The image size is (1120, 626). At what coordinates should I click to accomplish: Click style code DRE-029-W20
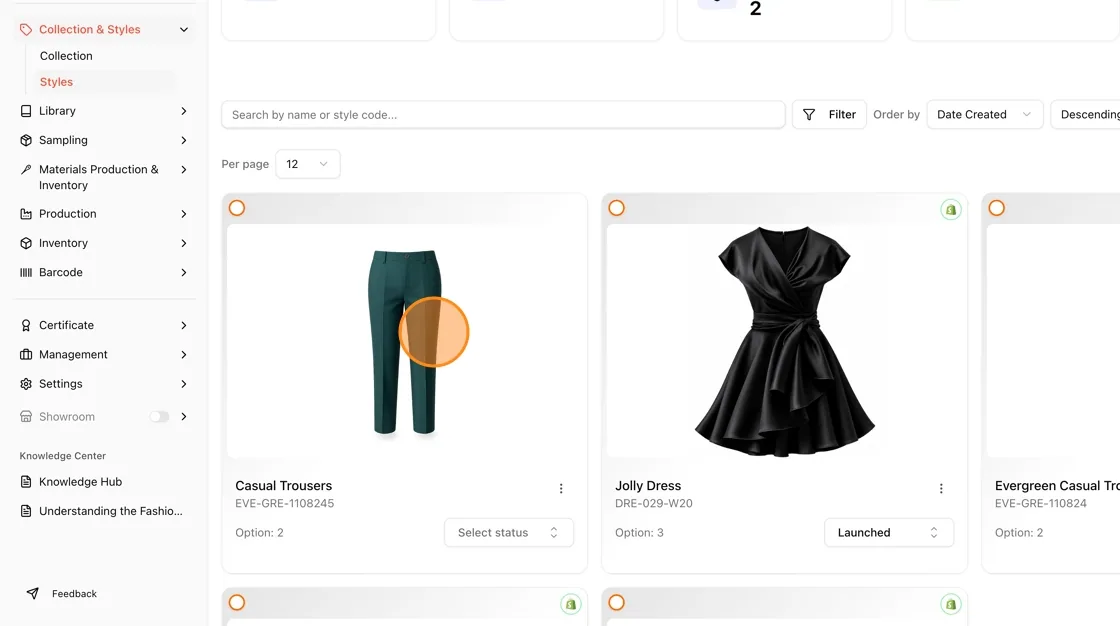click(x=654, y=503)
